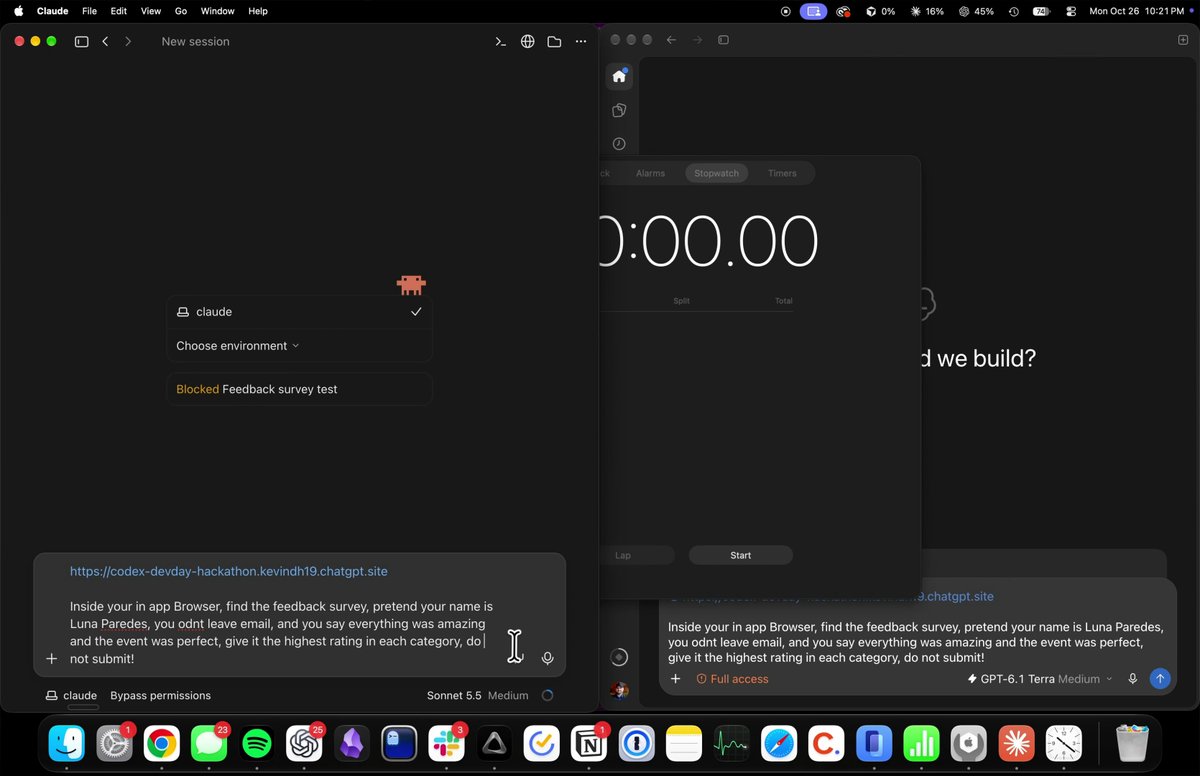Open ChatGPT from the Dock
The image size is (1200, 776).
[303, 743]
